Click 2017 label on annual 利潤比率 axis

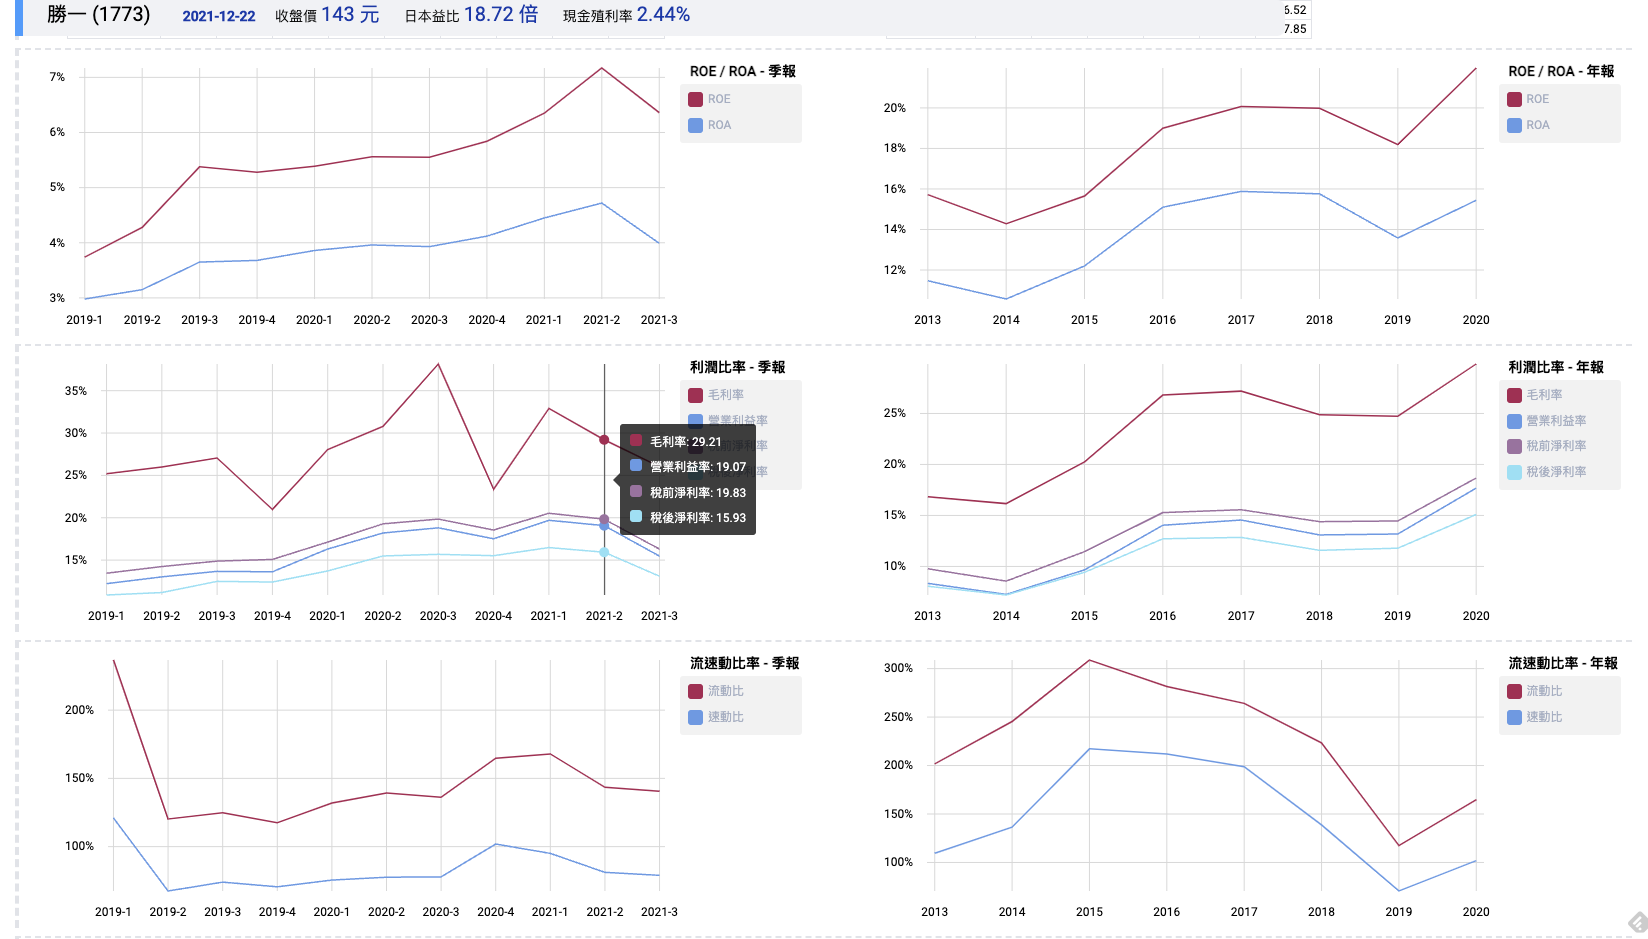click(1241, 616)
